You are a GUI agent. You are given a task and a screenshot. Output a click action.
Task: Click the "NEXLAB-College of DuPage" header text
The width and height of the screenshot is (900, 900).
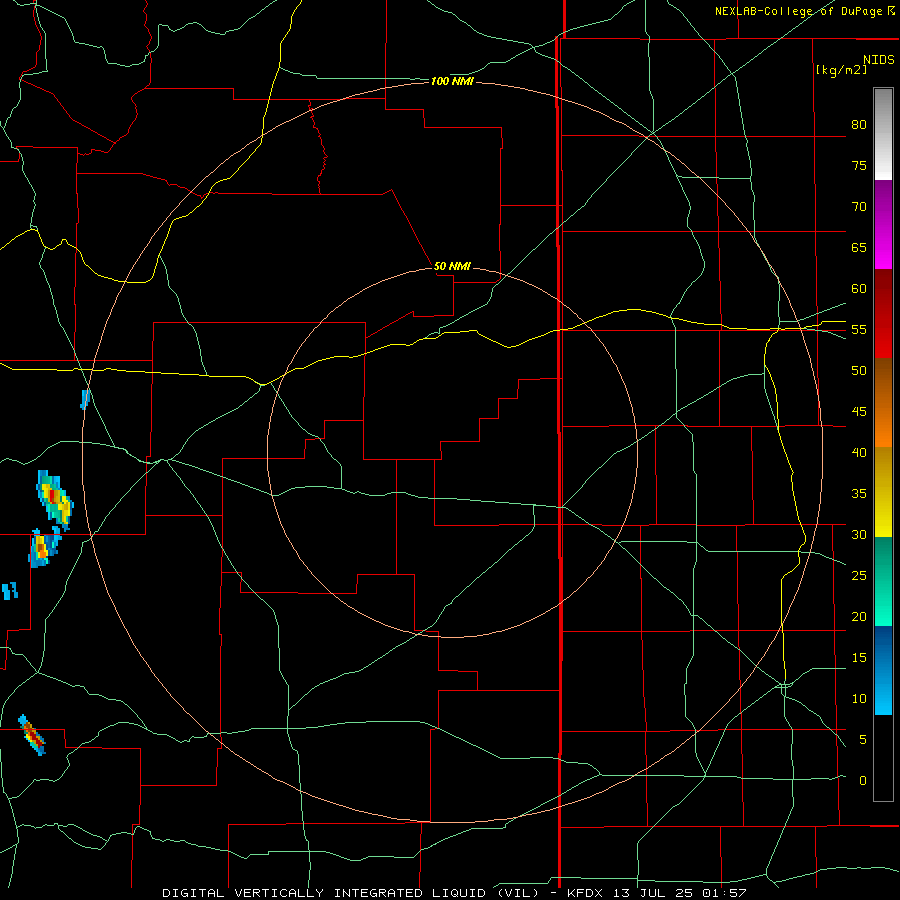[x=799, y=11]
